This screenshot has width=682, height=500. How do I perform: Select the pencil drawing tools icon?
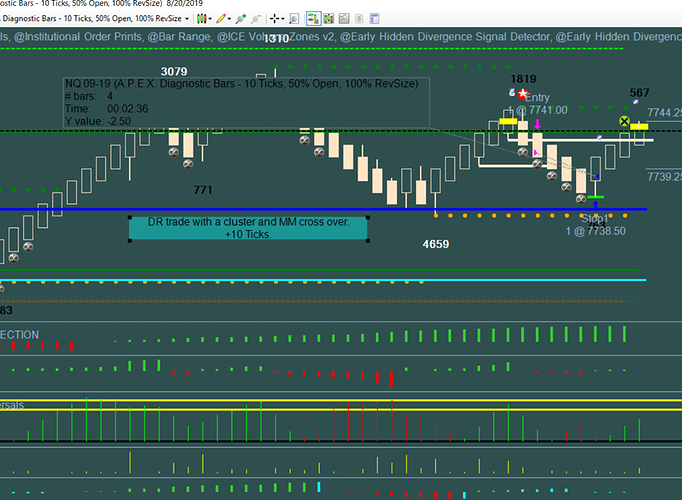[x=221, y=19]
